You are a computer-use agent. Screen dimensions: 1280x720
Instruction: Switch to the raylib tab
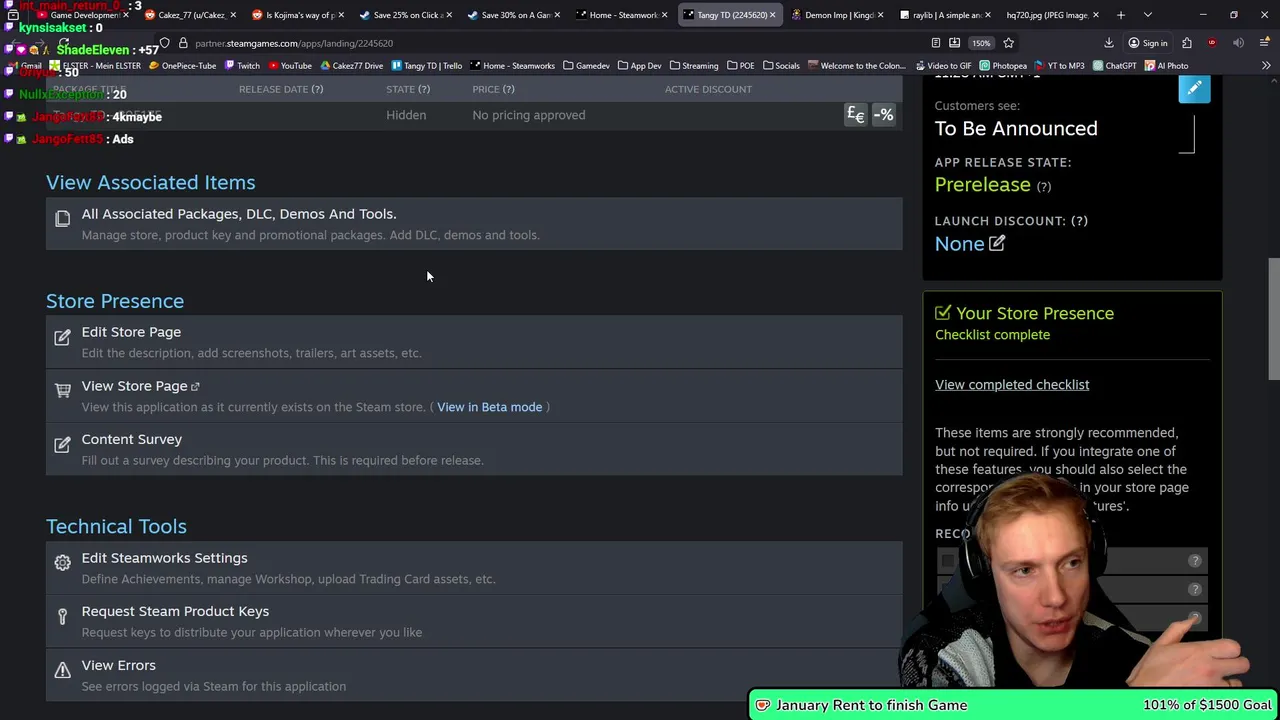(x=943, y=15)
